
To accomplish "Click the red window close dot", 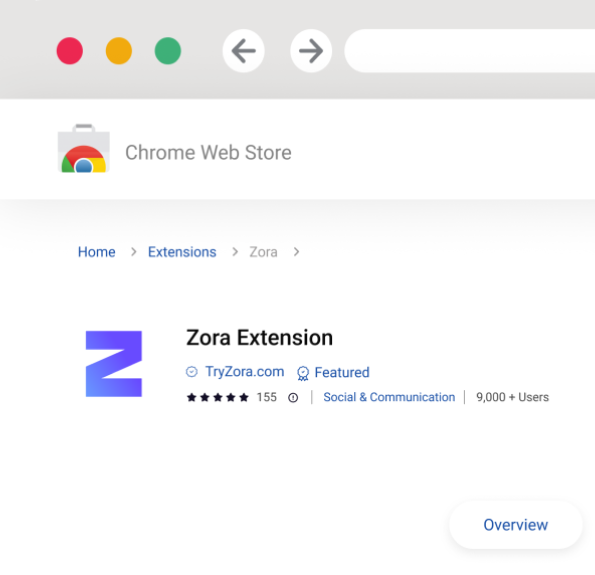I will [70, 51].
